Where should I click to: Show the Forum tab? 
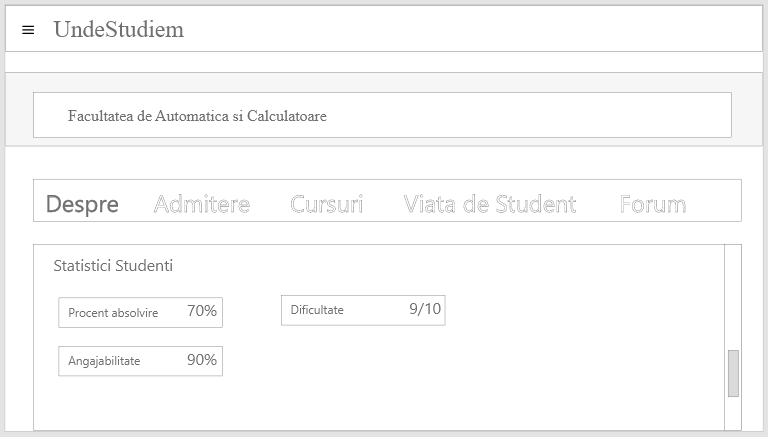pyautogui.click(x=653, y=205)
